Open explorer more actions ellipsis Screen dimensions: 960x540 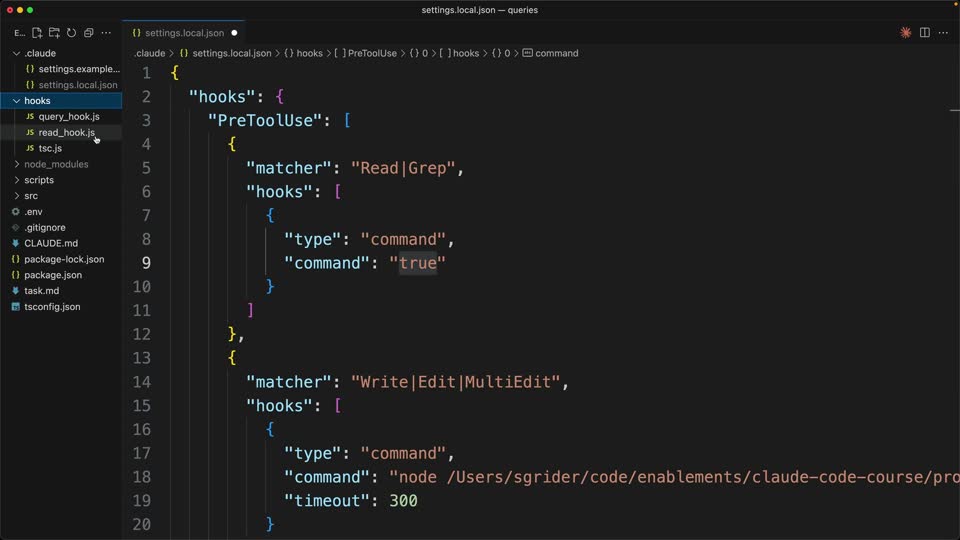[106, 32]
